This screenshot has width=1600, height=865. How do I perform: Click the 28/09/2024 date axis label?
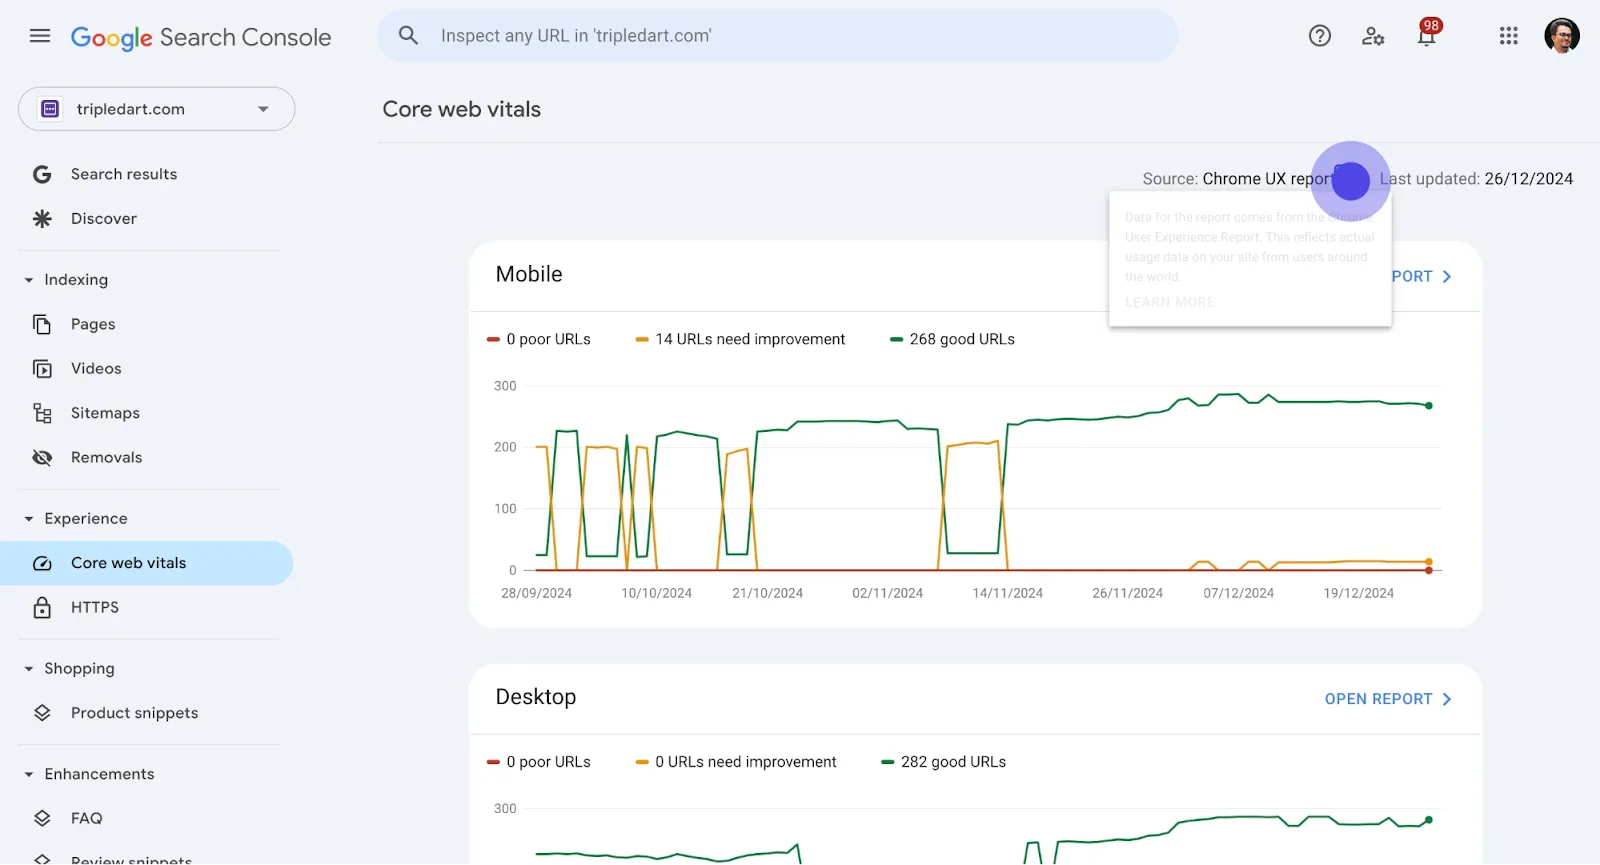point(536,593)
